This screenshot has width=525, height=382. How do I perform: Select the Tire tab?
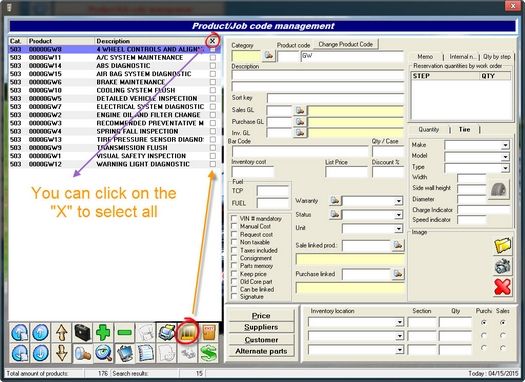(464, 129)
